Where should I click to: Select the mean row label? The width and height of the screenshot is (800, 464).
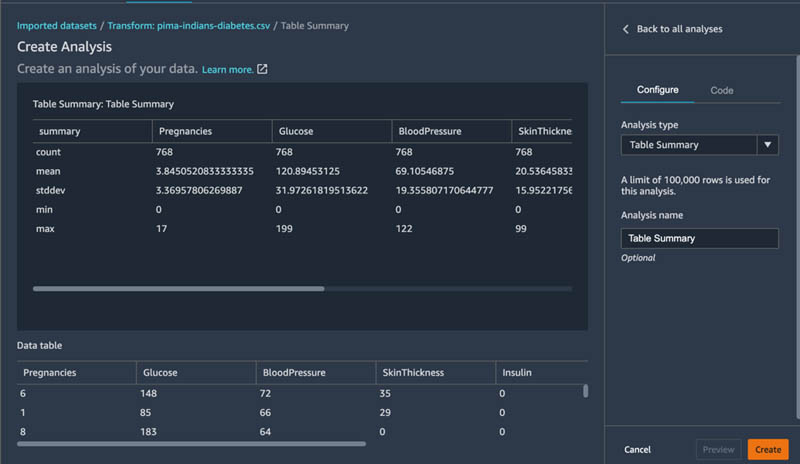coord(48,172)
